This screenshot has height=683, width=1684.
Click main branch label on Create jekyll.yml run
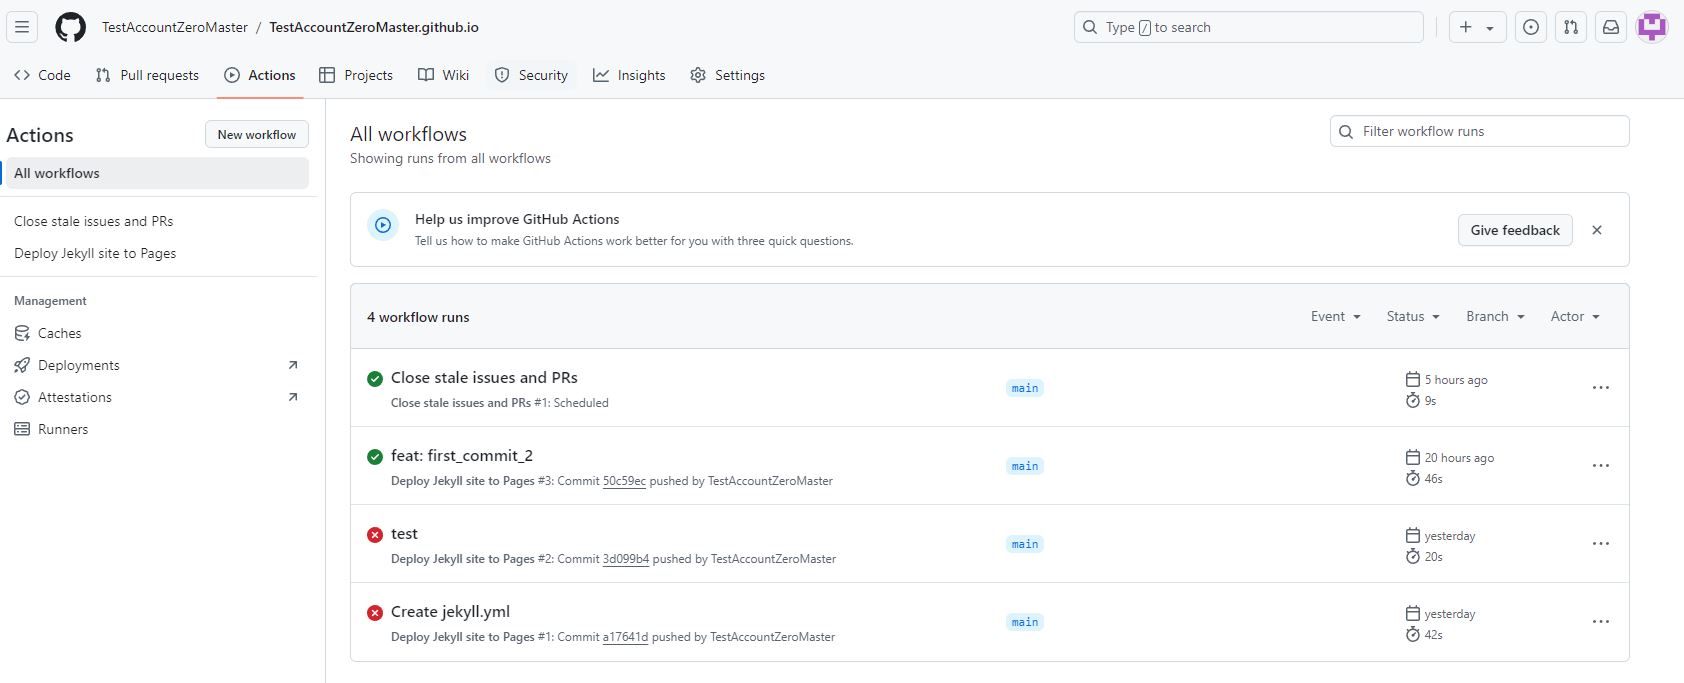tap(1025, 622)
